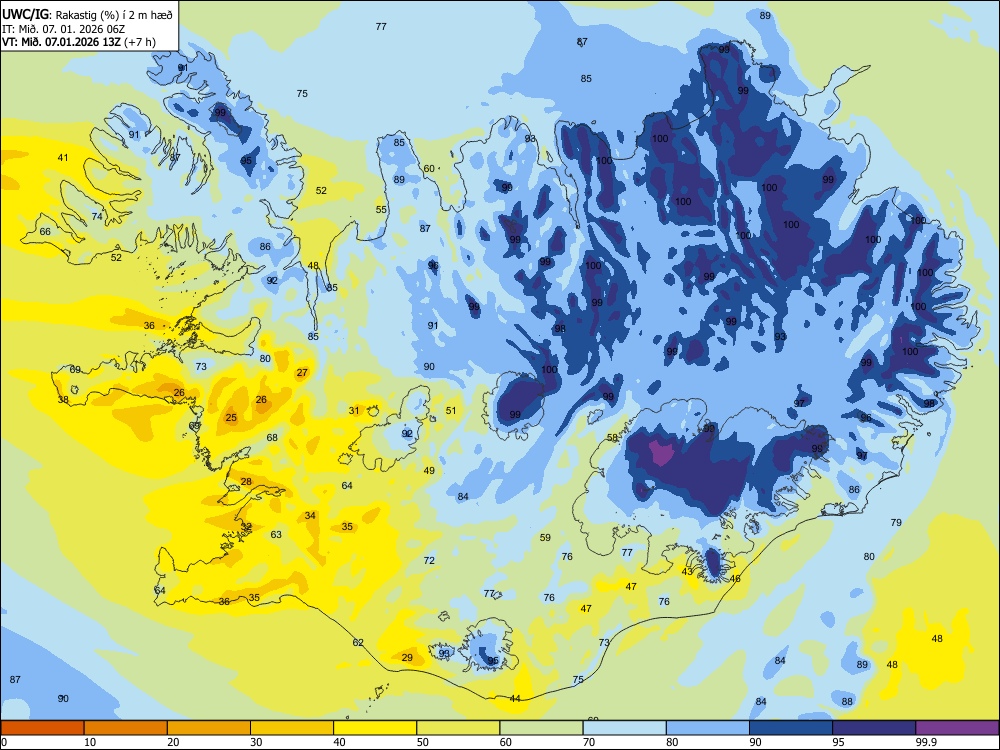Click the map value '44' at the southern tip
The image size is (1000, 750).
click(x=515, y=698)
